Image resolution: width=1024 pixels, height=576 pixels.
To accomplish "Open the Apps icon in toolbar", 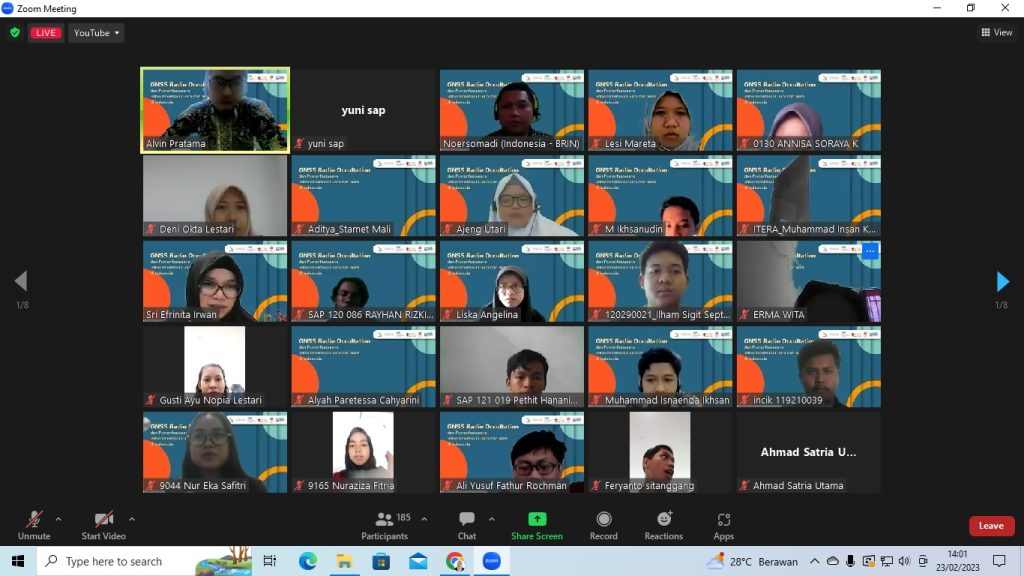I will pos(723,520).
